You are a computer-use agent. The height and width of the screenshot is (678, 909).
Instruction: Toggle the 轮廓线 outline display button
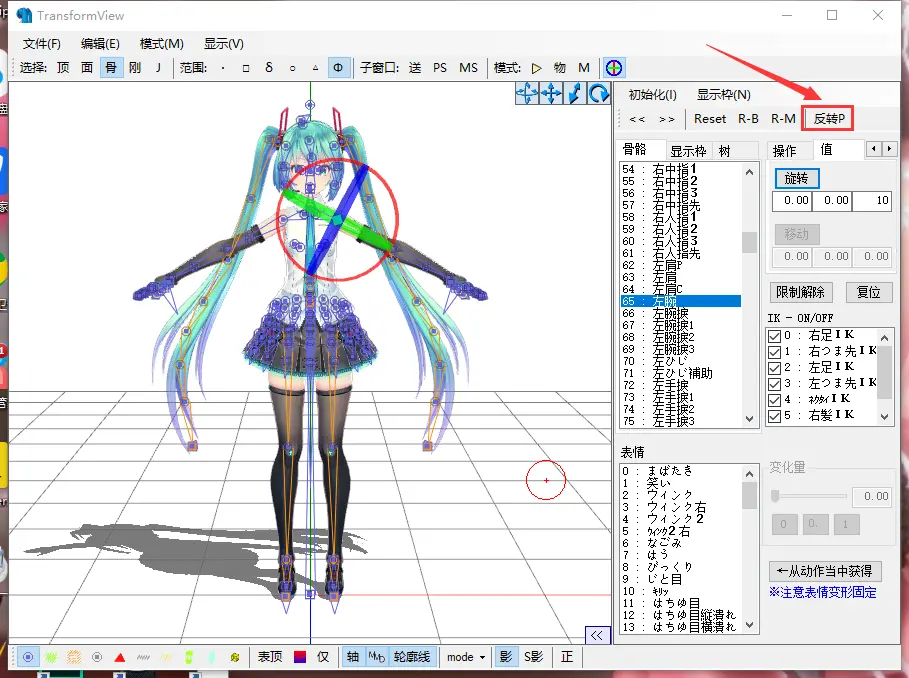pyautogui.click(x=412, y=657)
